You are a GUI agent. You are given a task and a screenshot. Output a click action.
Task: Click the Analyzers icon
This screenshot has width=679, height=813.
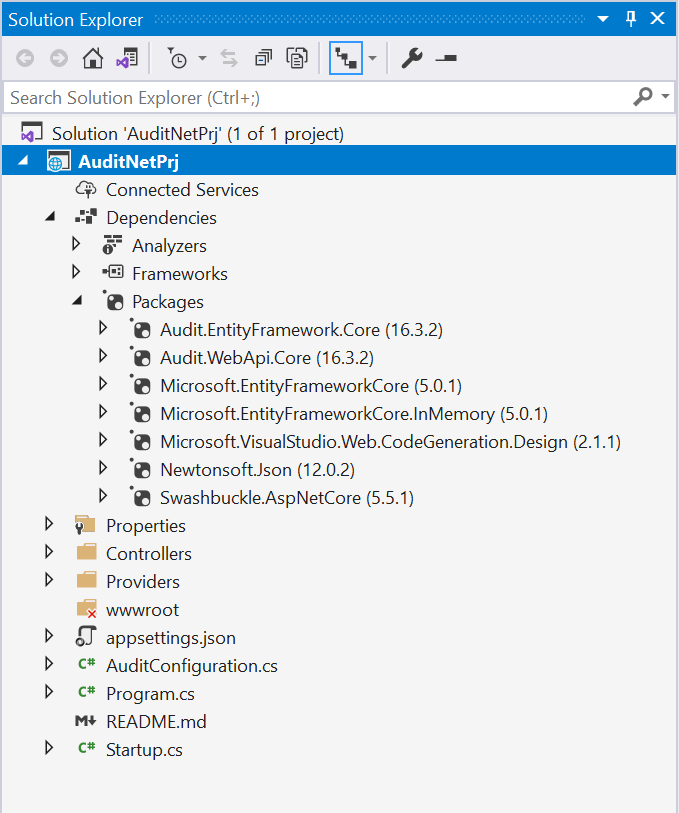coord(112,245)
